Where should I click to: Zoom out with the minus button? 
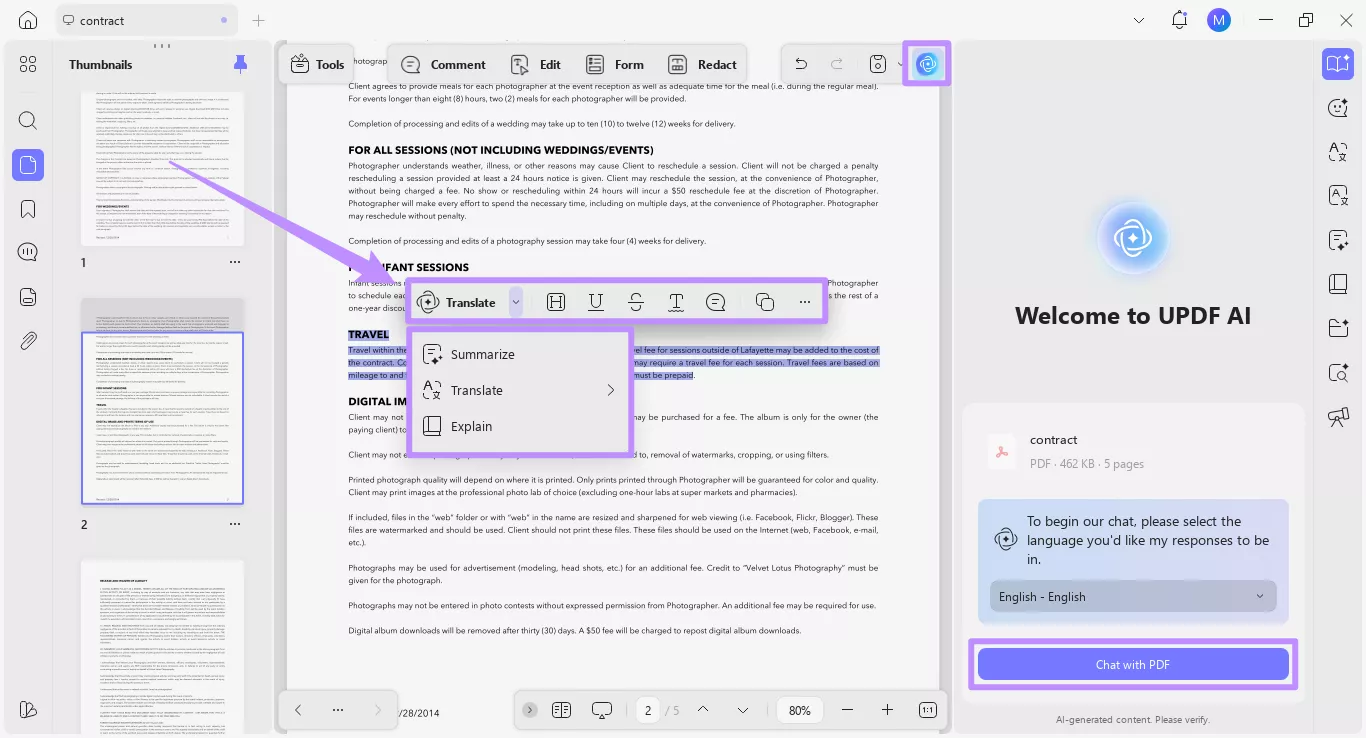(847, 710)
